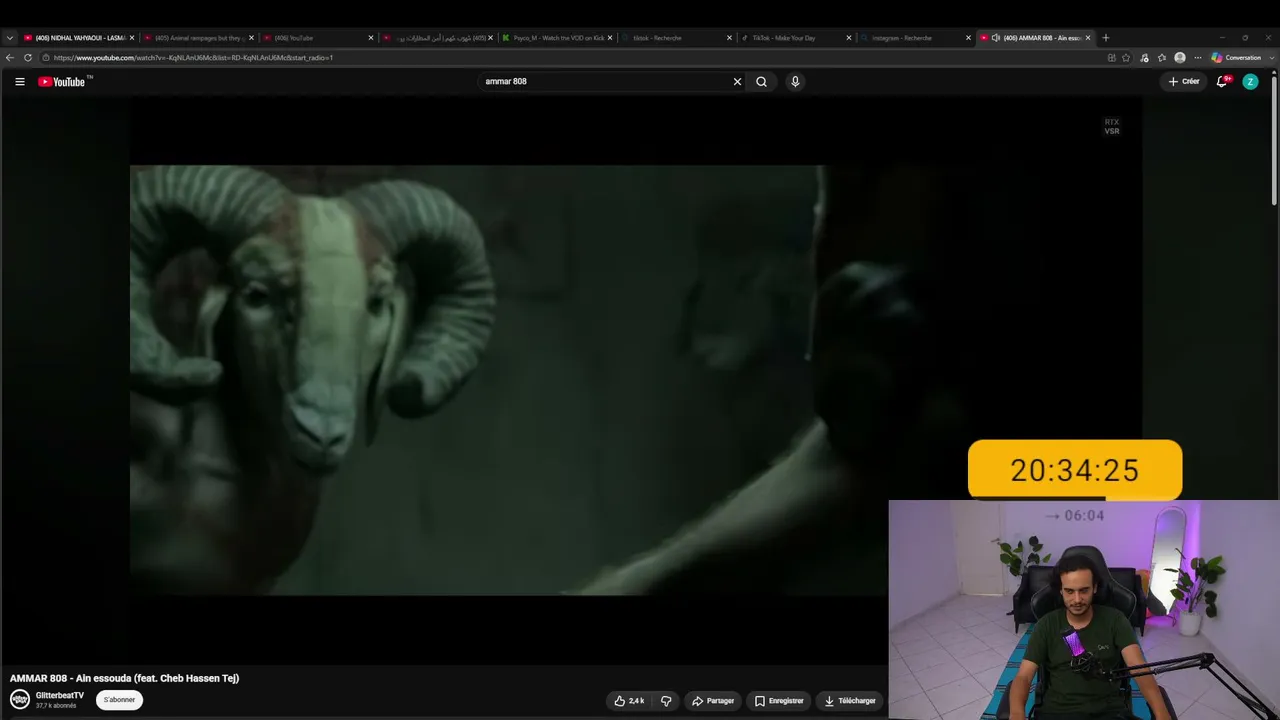This screenshot has width=1280, height=720.
Task: Close the NIDHAL YAHYAOUI tab
Action: tap(131, 38)
